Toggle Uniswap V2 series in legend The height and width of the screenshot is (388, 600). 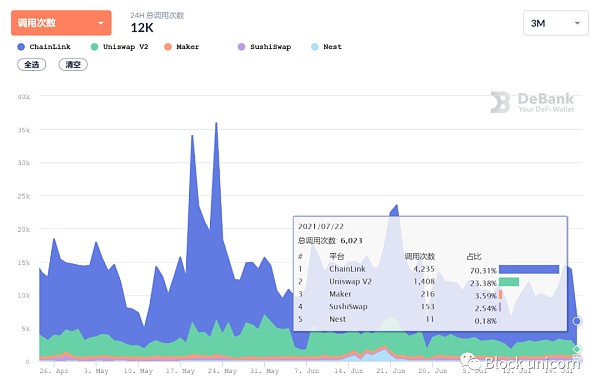click(x=119, y=47)
